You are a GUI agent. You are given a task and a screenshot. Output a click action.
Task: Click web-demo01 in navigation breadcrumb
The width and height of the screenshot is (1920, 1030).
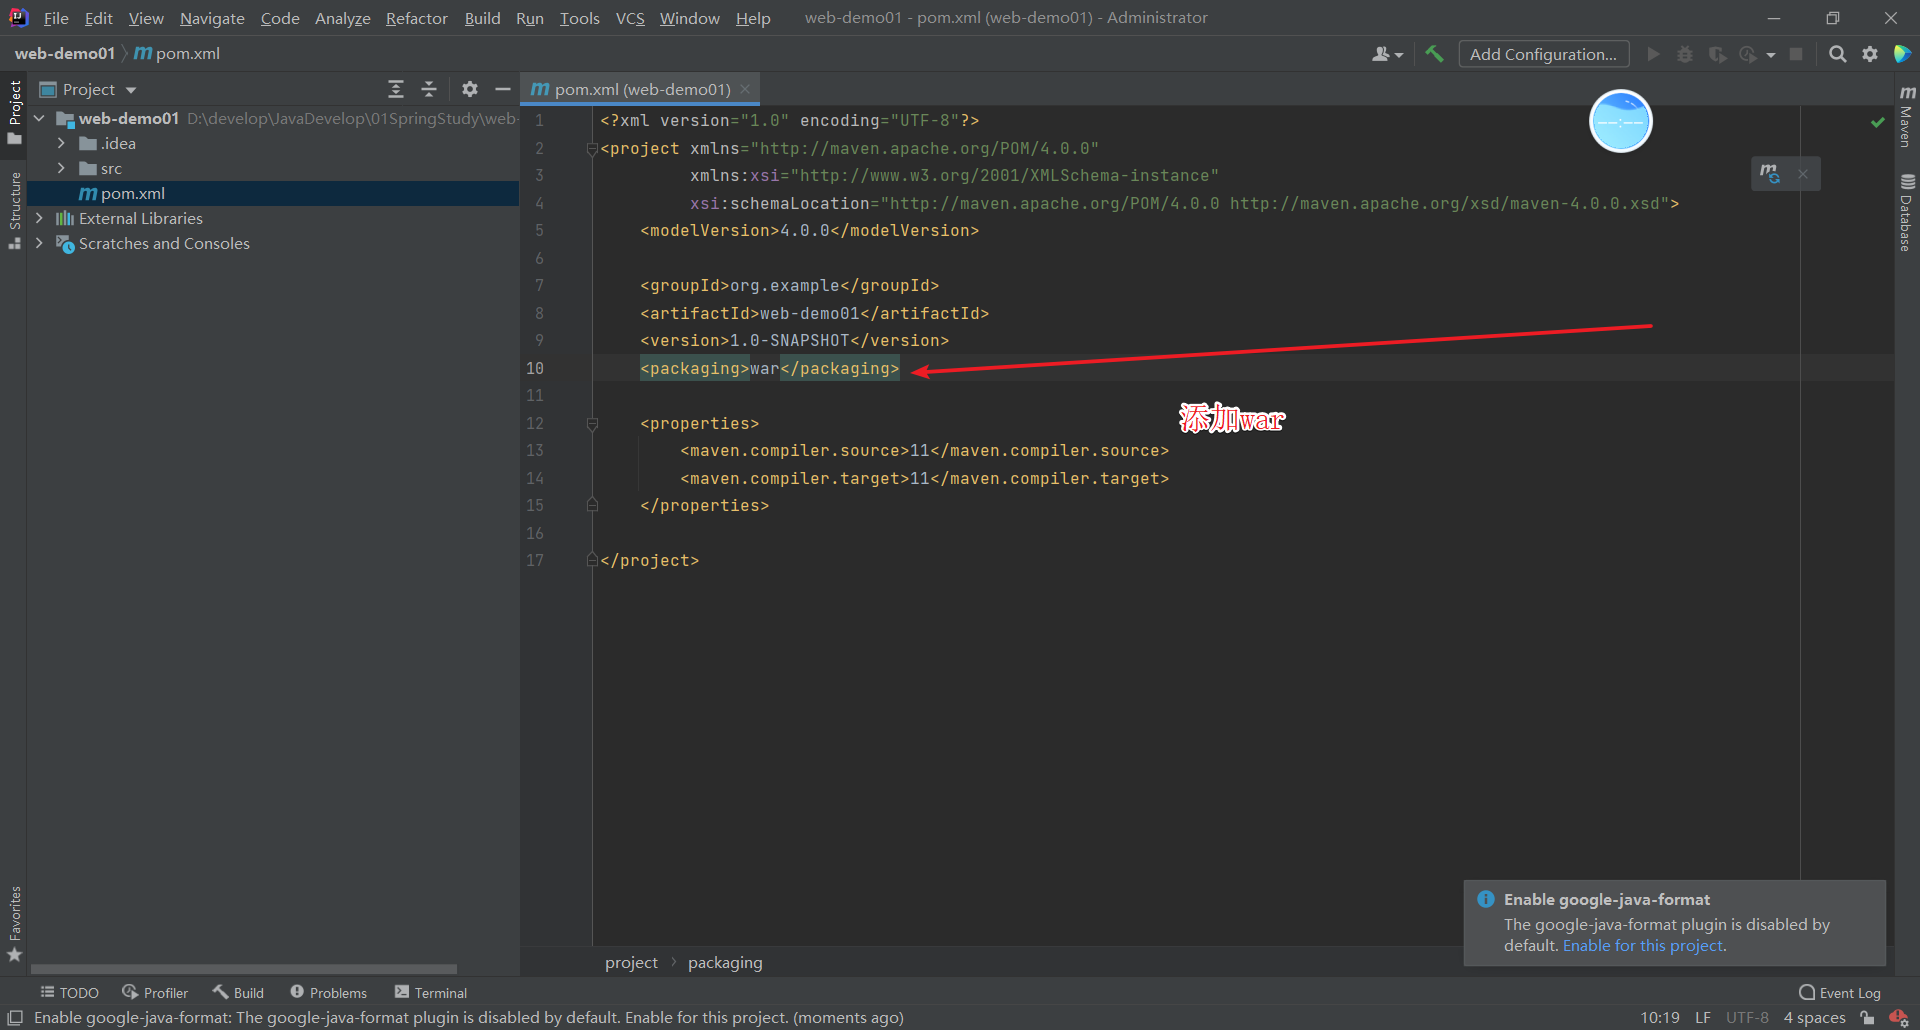click(65, 53)
